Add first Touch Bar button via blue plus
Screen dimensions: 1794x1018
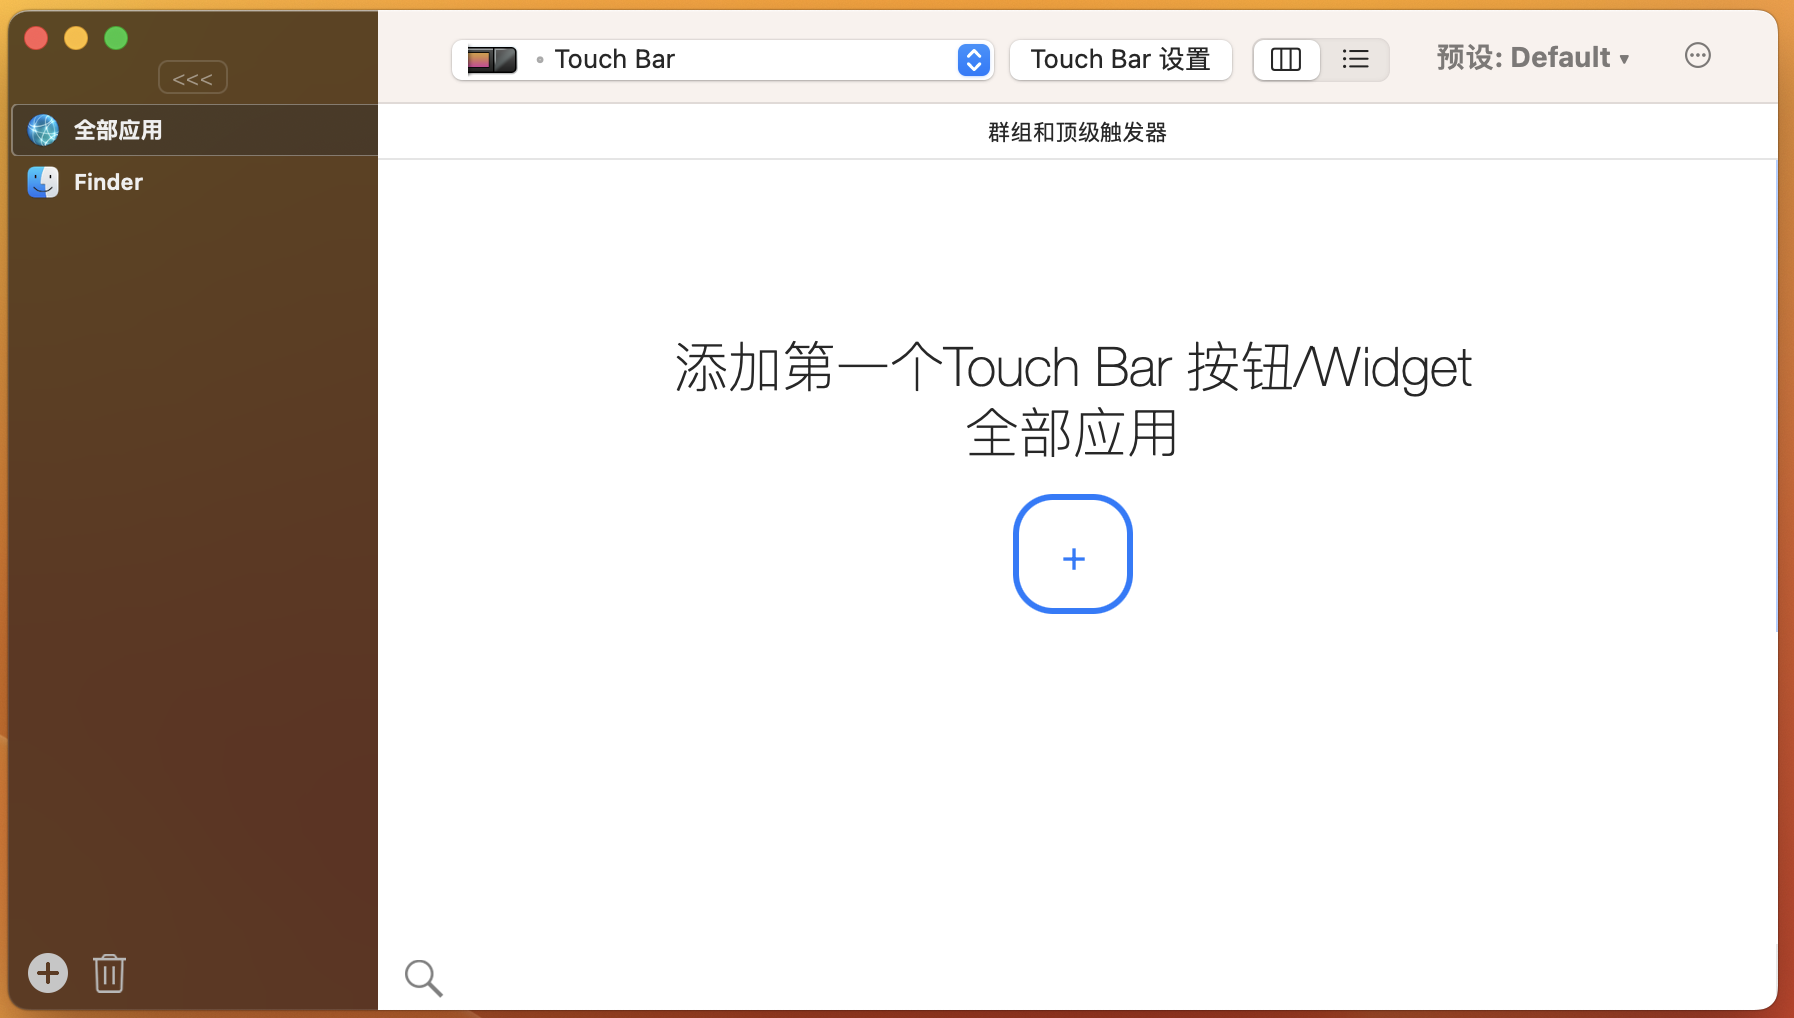(1073, 554)
